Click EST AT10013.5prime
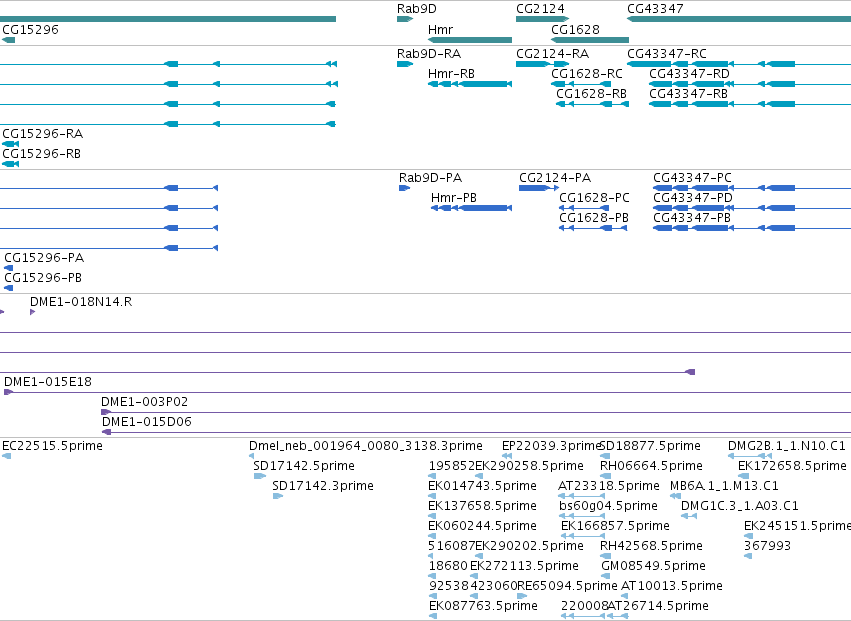Image resolution: width=851 pixels, height=621 pixels. pyautogui.click(x=672, y=587)
